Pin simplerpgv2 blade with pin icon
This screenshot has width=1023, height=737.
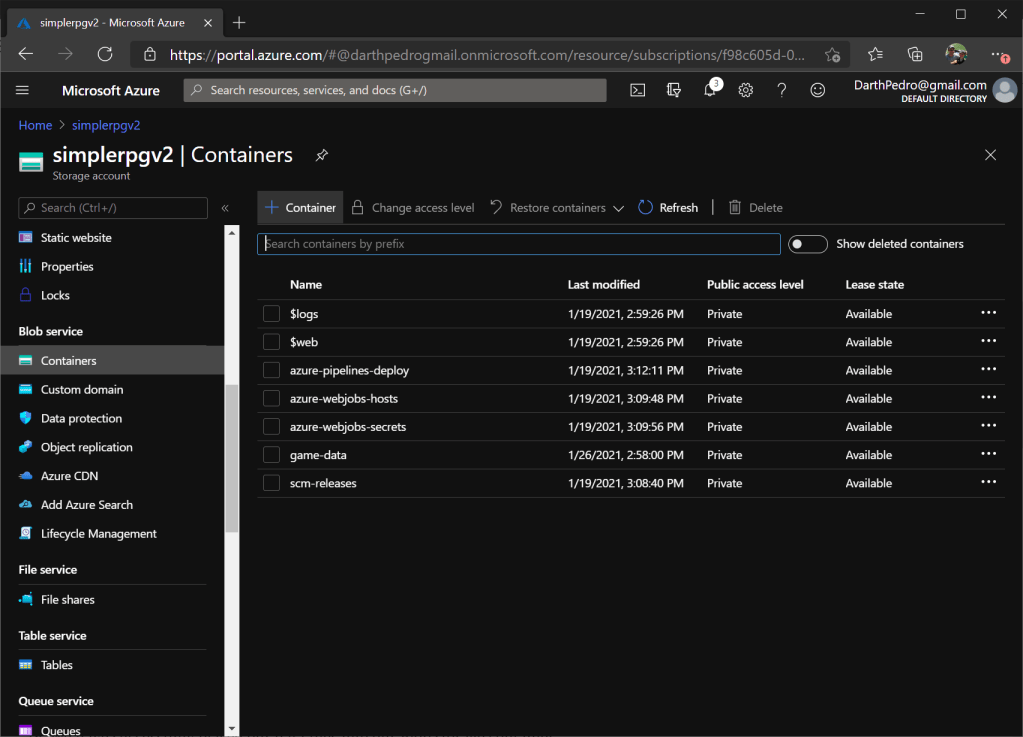(321, 156)
